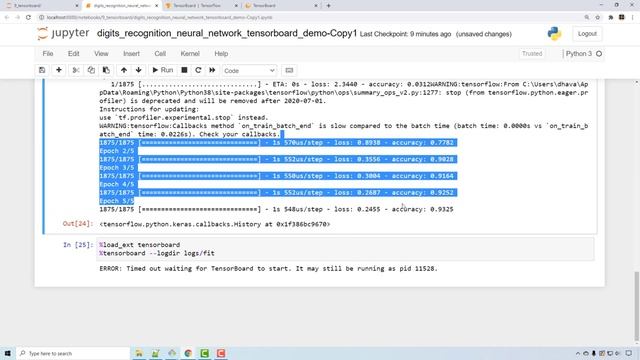Screen dimensions: 640x360
Task: Go back using the browser back arrow
Action: tap(7, 17)
